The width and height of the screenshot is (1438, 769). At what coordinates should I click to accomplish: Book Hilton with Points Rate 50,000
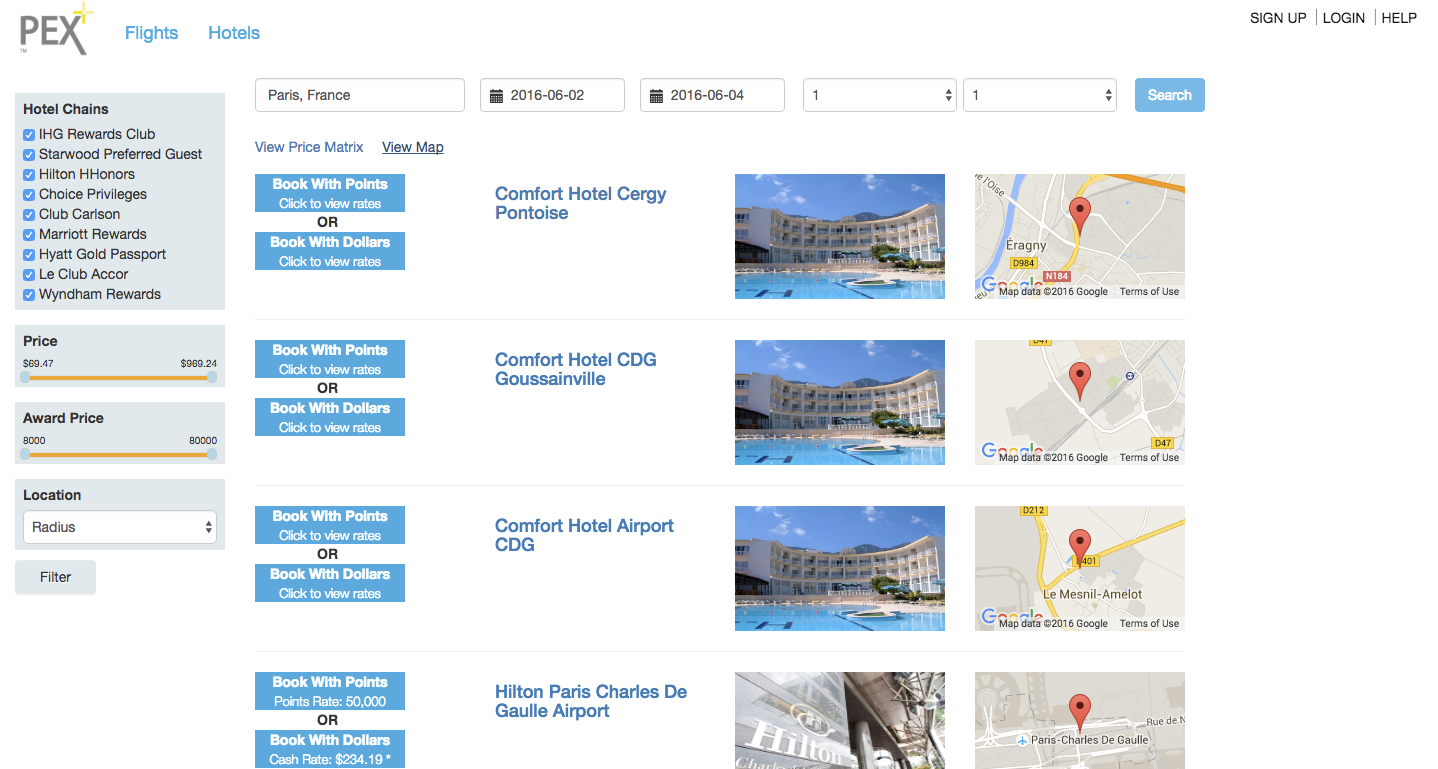(x=330, y=691)
